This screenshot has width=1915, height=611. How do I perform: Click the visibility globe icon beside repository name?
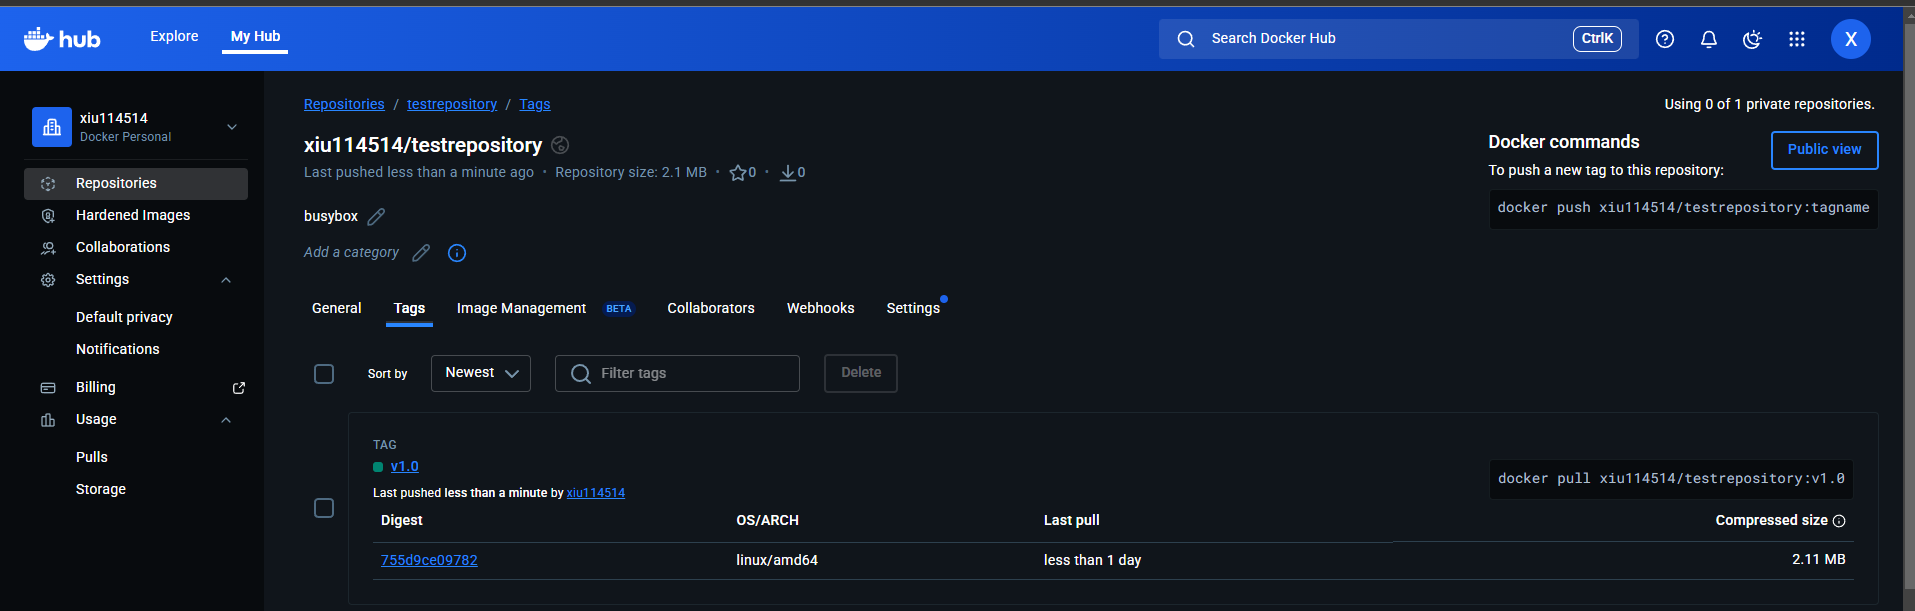(x=560, y=145)
